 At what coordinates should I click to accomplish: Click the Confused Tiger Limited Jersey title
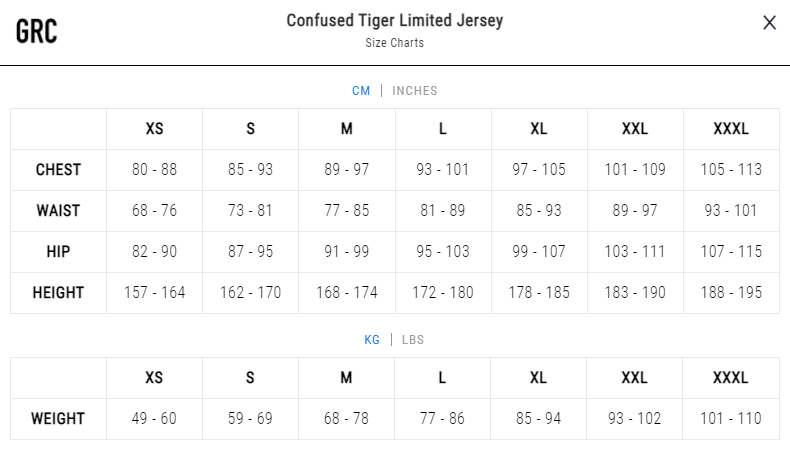(395, 21)
